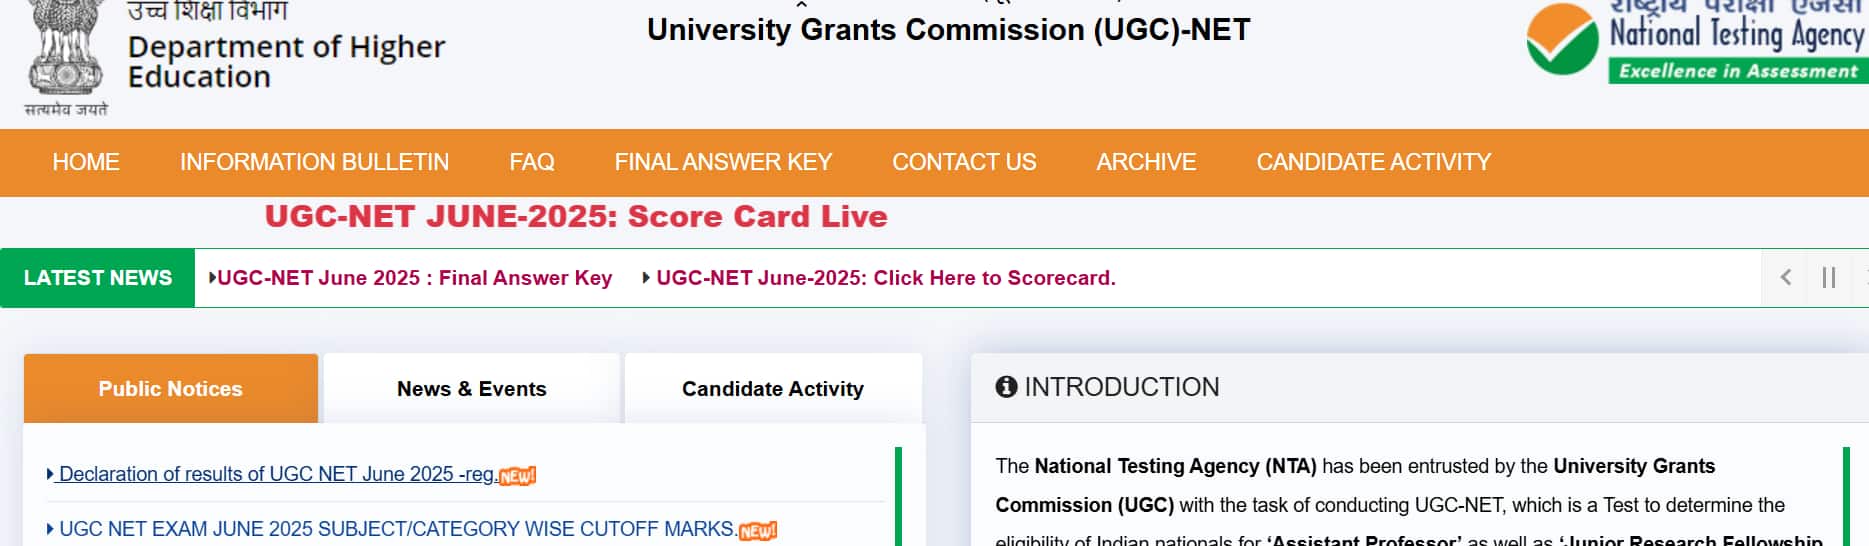The image size is (1869, 546).
Task: Click arrow bullet before Final Answer Key news
Action: click(212, 277)
